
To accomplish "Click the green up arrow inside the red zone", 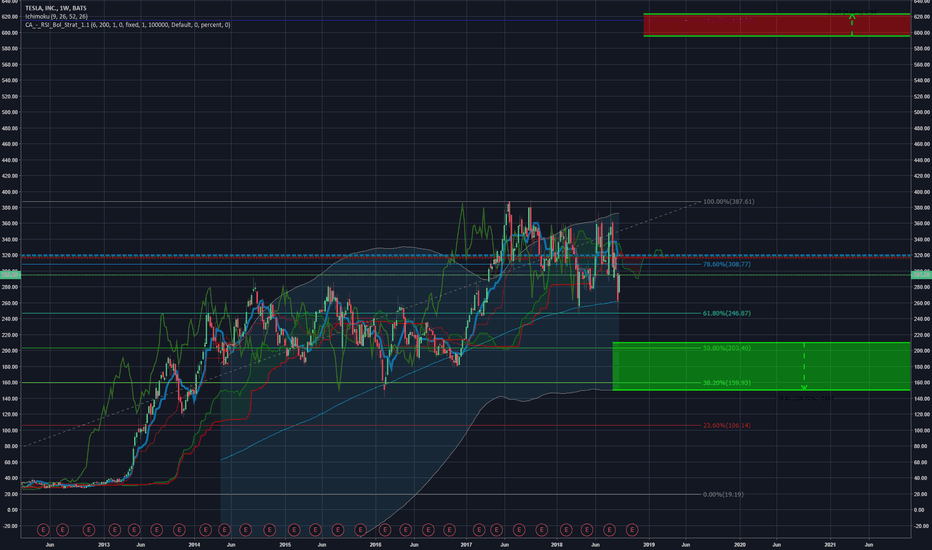I will [x=852, y=24].
